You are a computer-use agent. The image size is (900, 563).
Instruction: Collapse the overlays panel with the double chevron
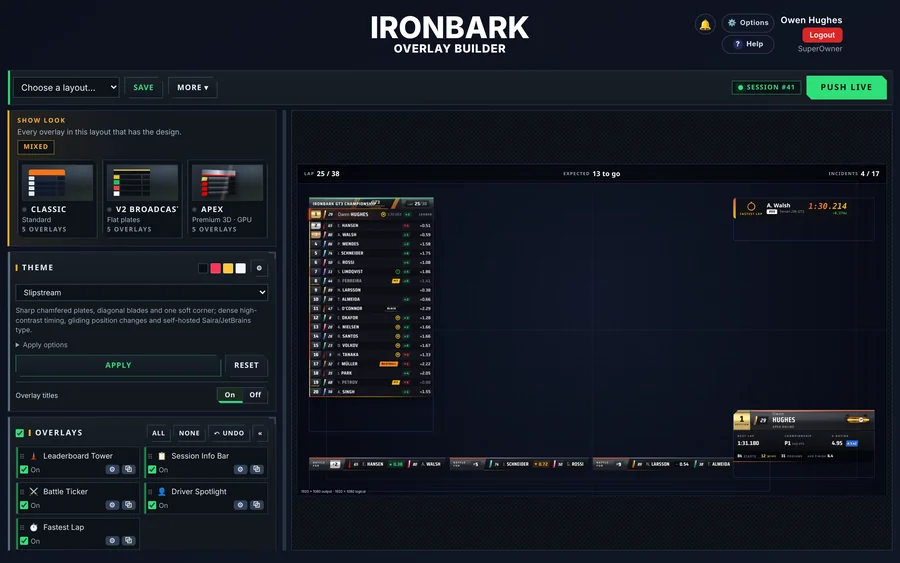click(x=260, y=433)
